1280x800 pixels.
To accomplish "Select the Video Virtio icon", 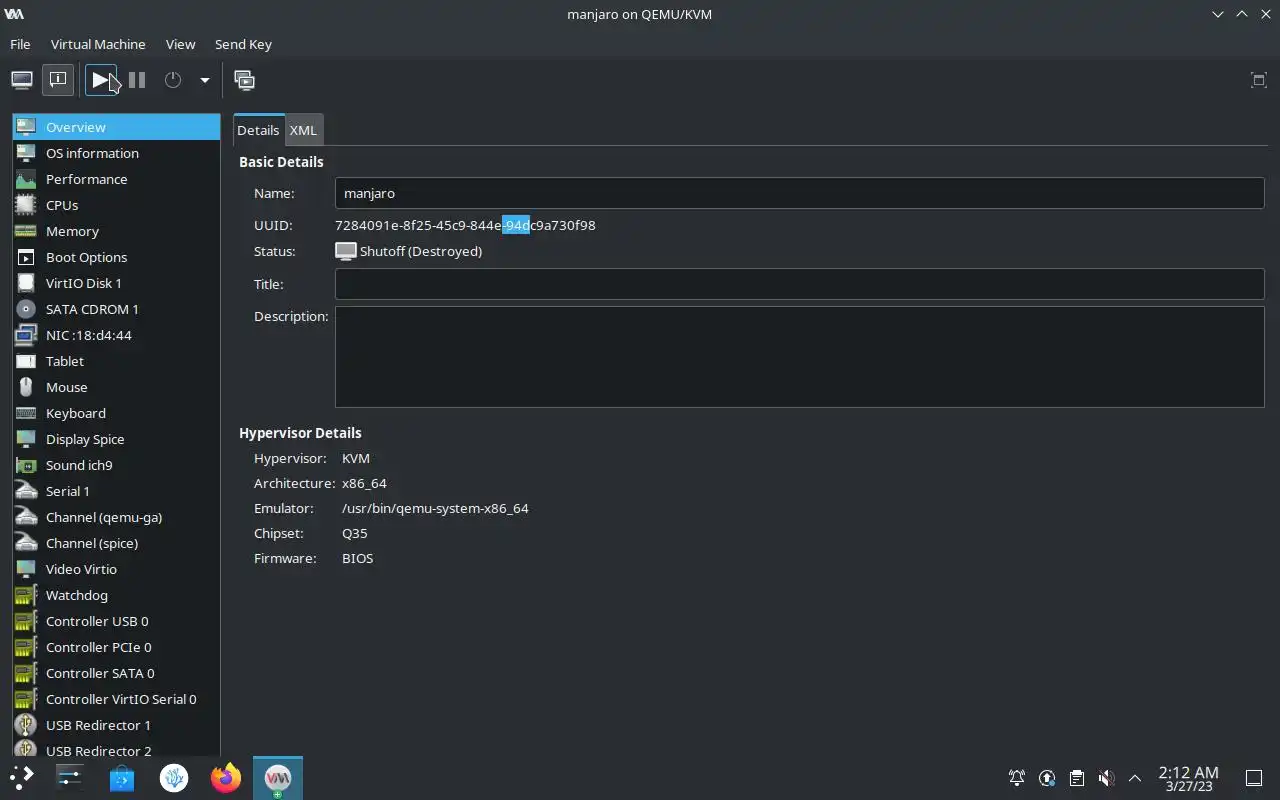I will tap(26, 569).
